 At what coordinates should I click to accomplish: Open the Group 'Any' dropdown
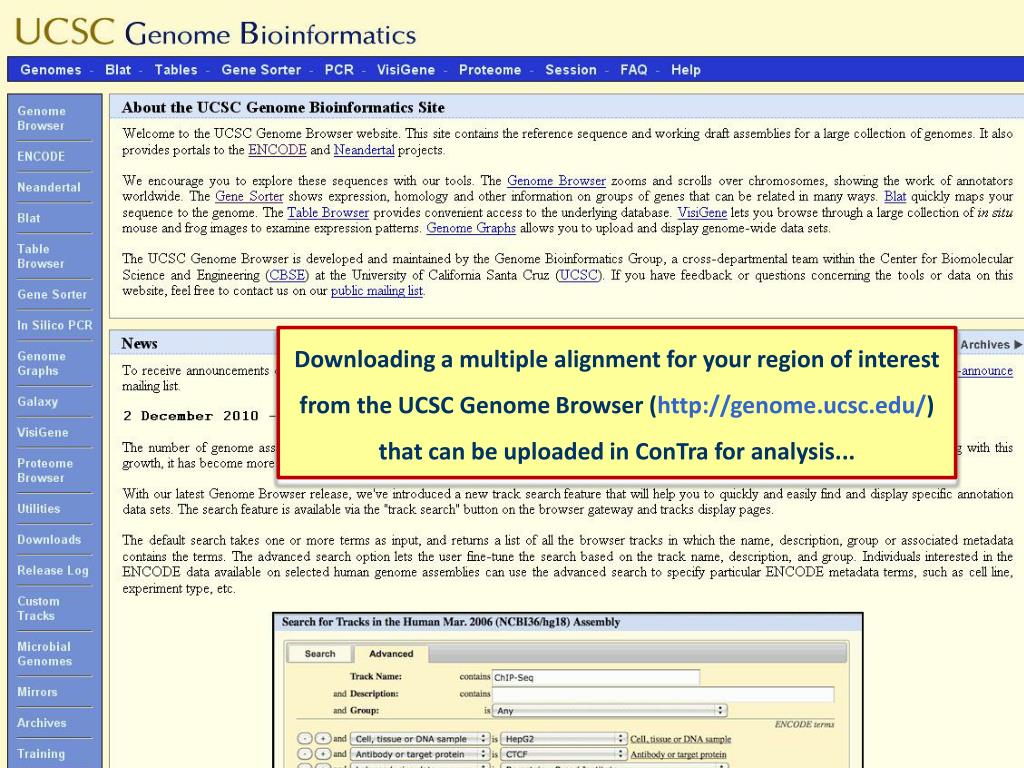(610, 710)
